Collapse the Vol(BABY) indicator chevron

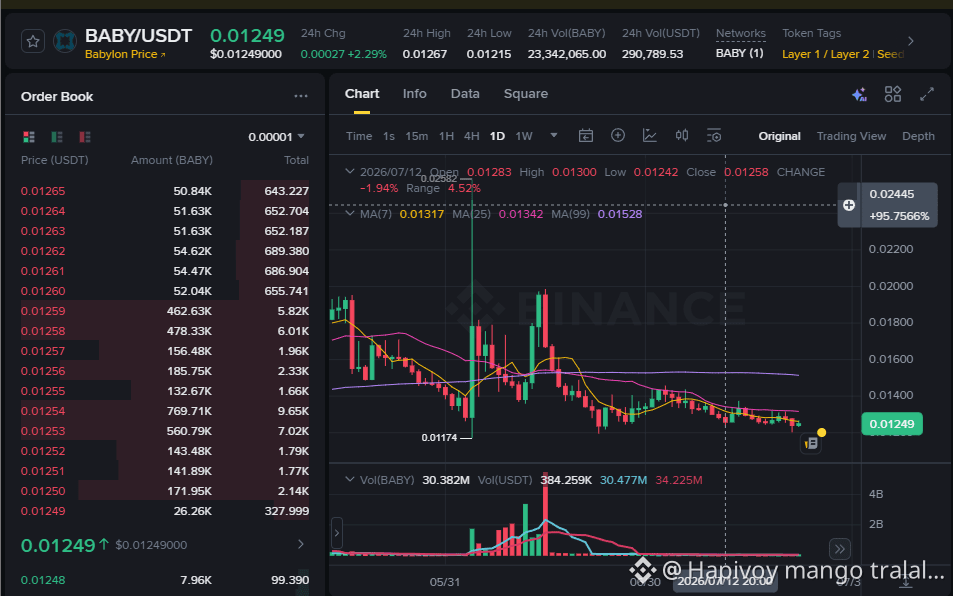349,479
